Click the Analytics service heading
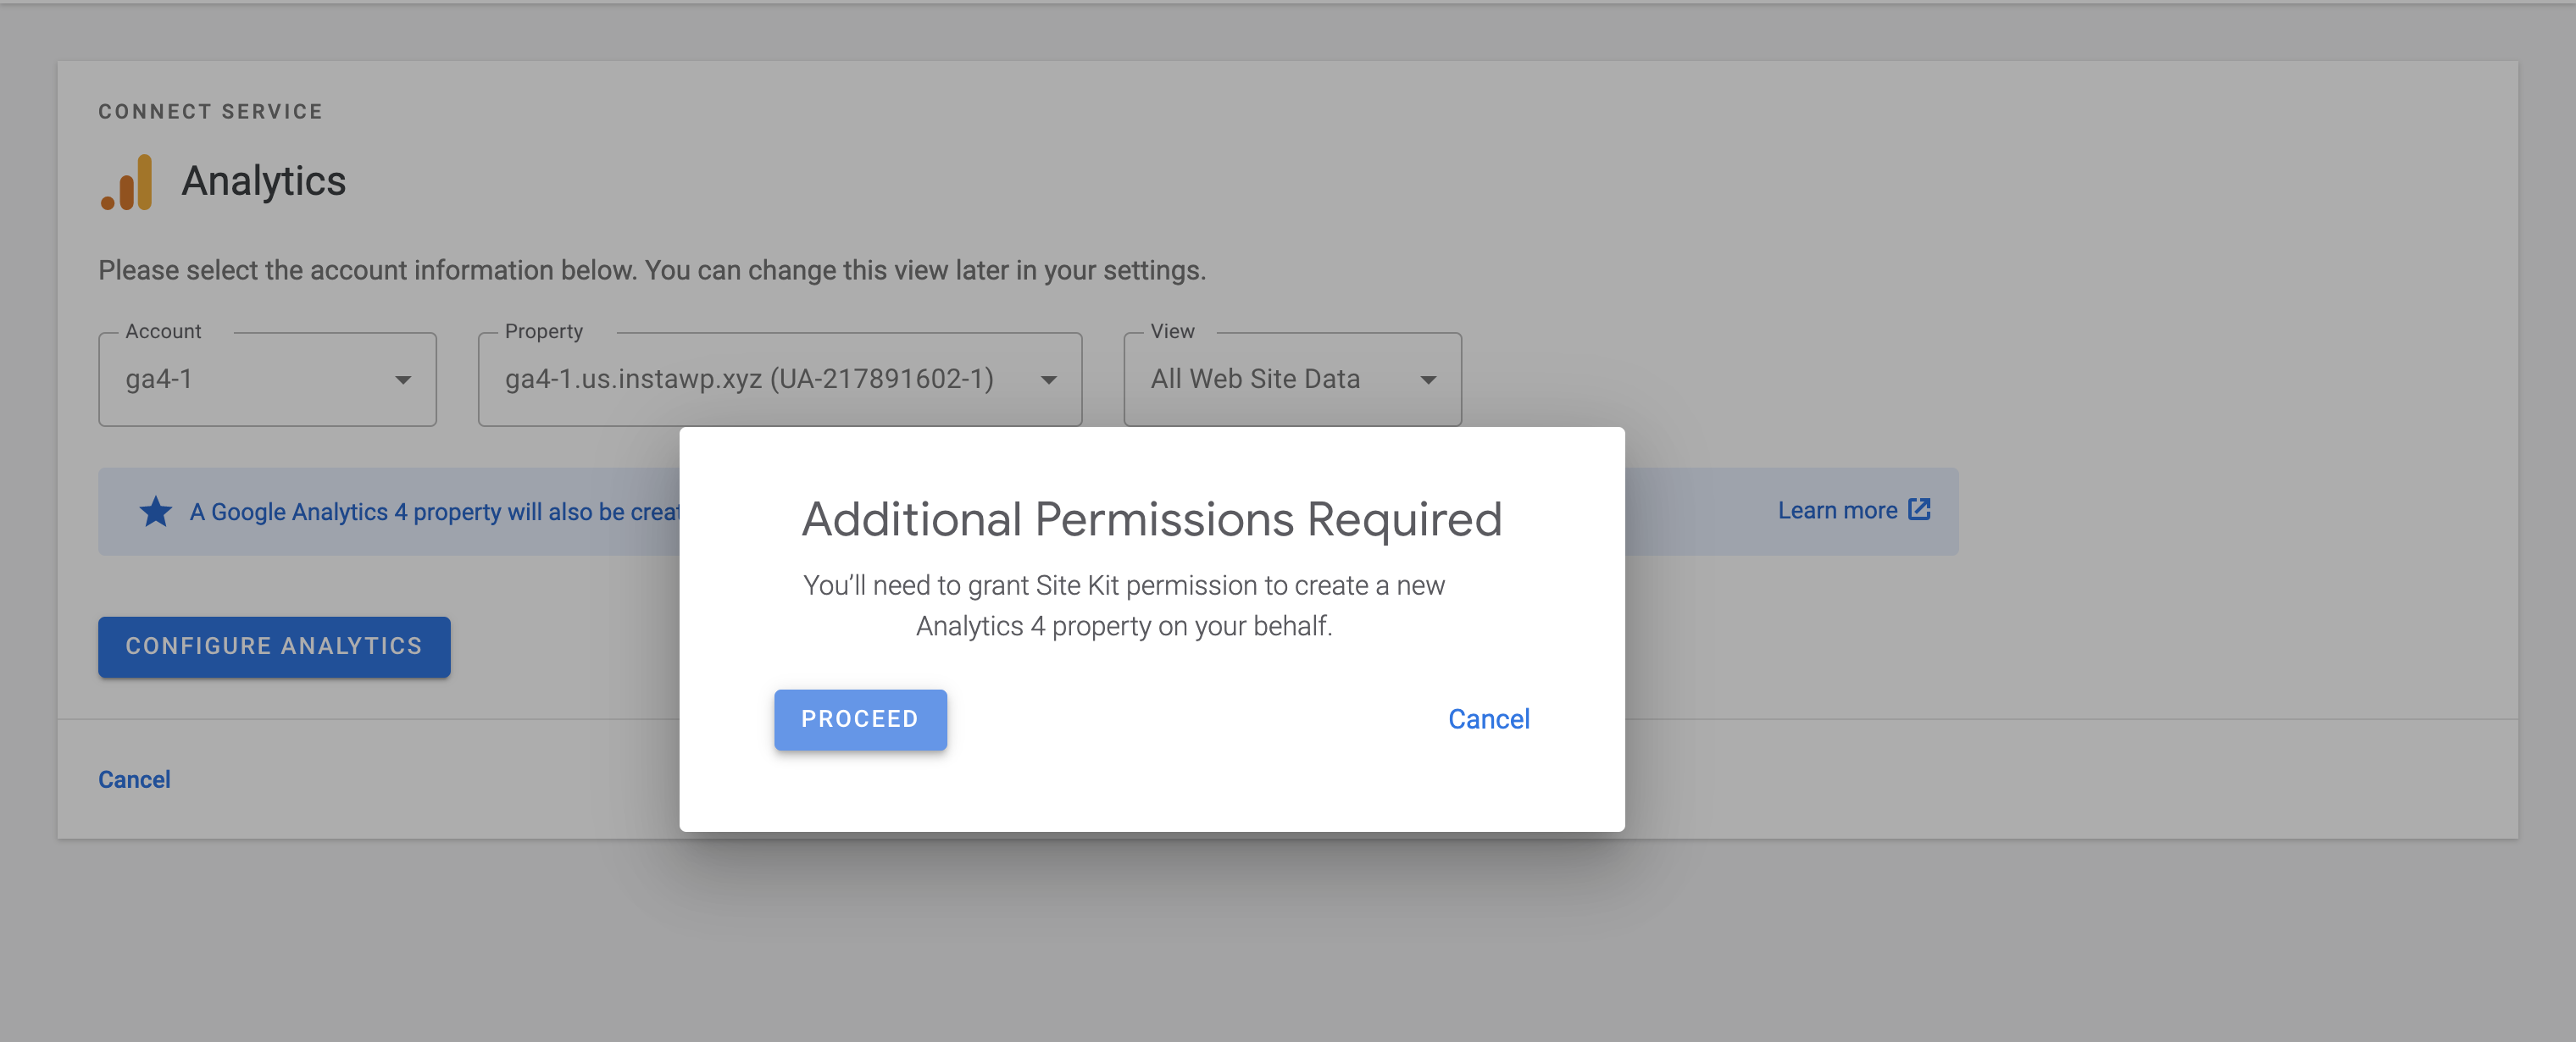Screen dimensions: 2576x1042 coord(263,181)
